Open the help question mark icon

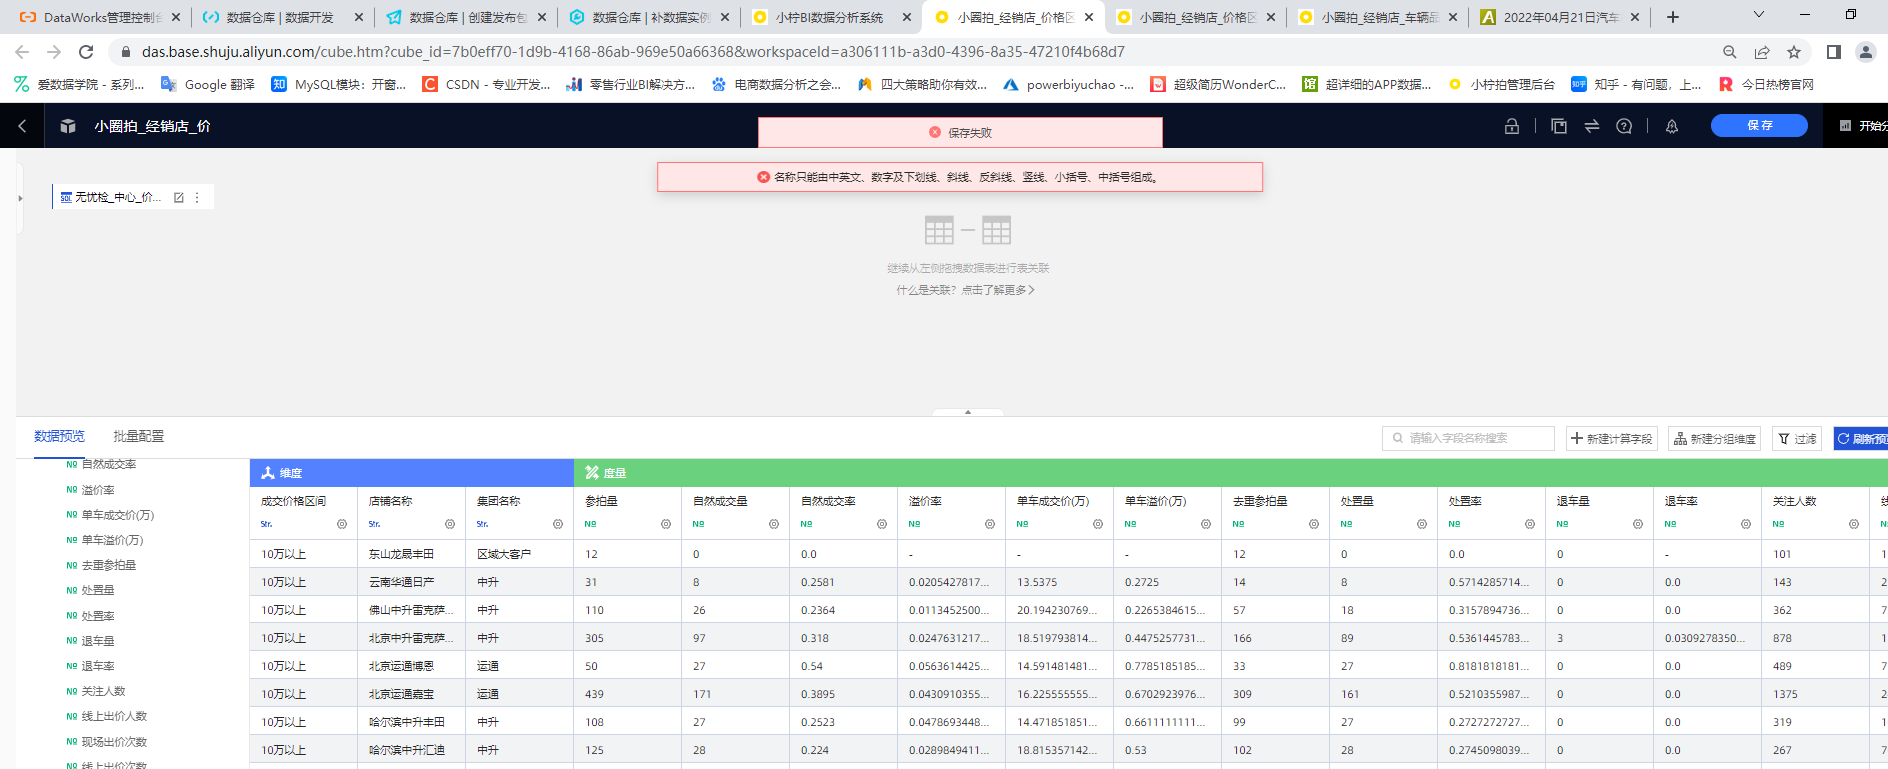pos(1624,126)
